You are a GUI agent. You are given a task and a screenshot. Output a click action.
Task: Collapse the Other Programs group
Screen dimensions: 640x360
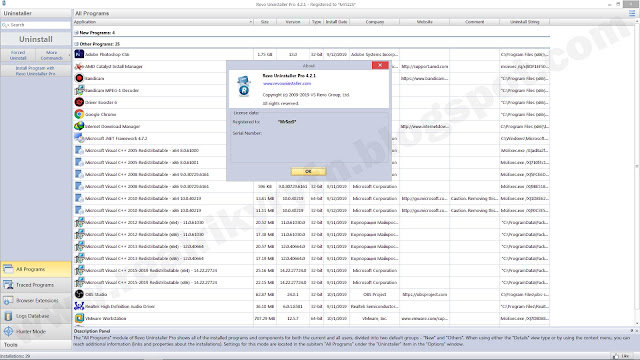(x=76, y=44)
